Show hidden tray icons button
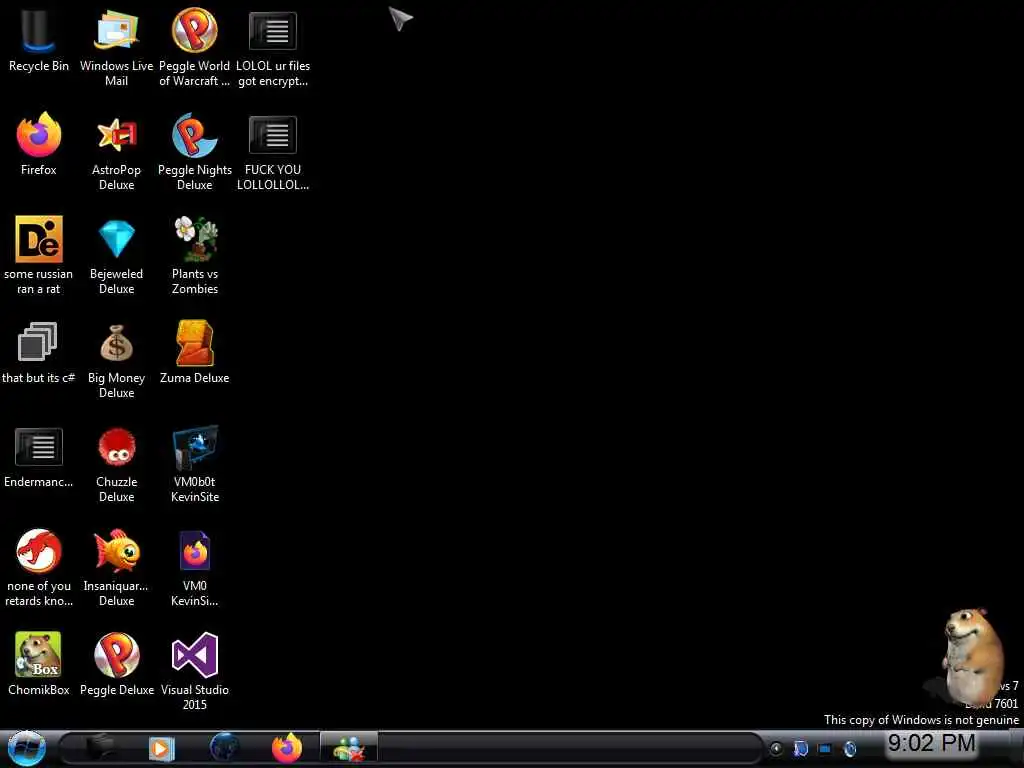1024x768 pixels. (x=776, y=749)
